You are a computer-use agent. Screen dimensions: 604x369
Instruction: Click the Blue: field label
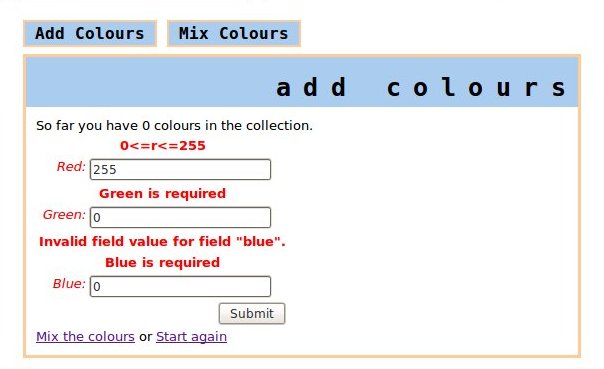point(69,283)
